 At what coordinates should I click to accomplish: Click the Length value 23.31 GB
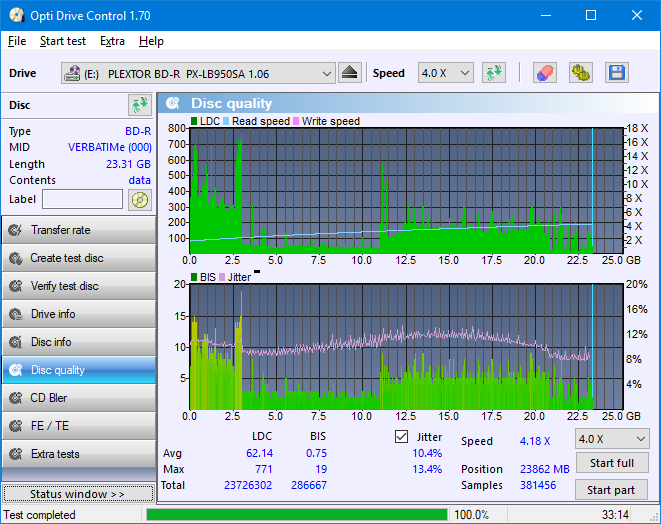pos(128,164)
